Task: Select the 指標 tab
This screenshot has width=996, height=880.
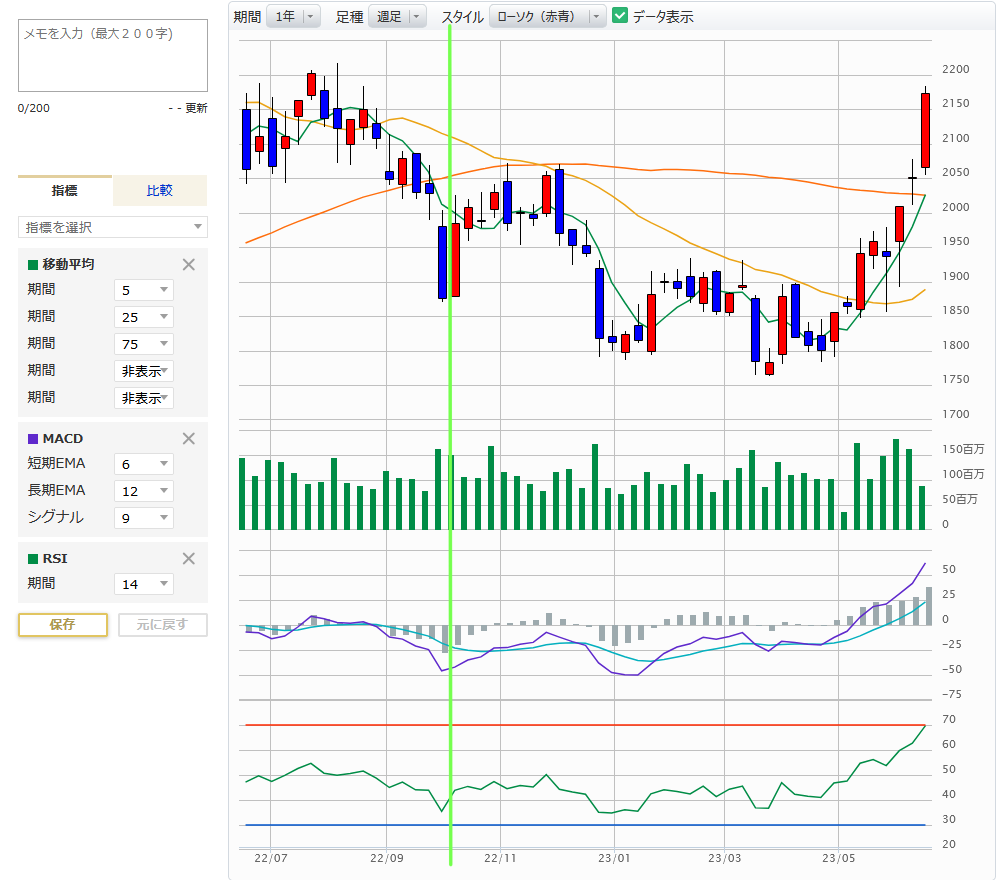Action: (65, 190)
